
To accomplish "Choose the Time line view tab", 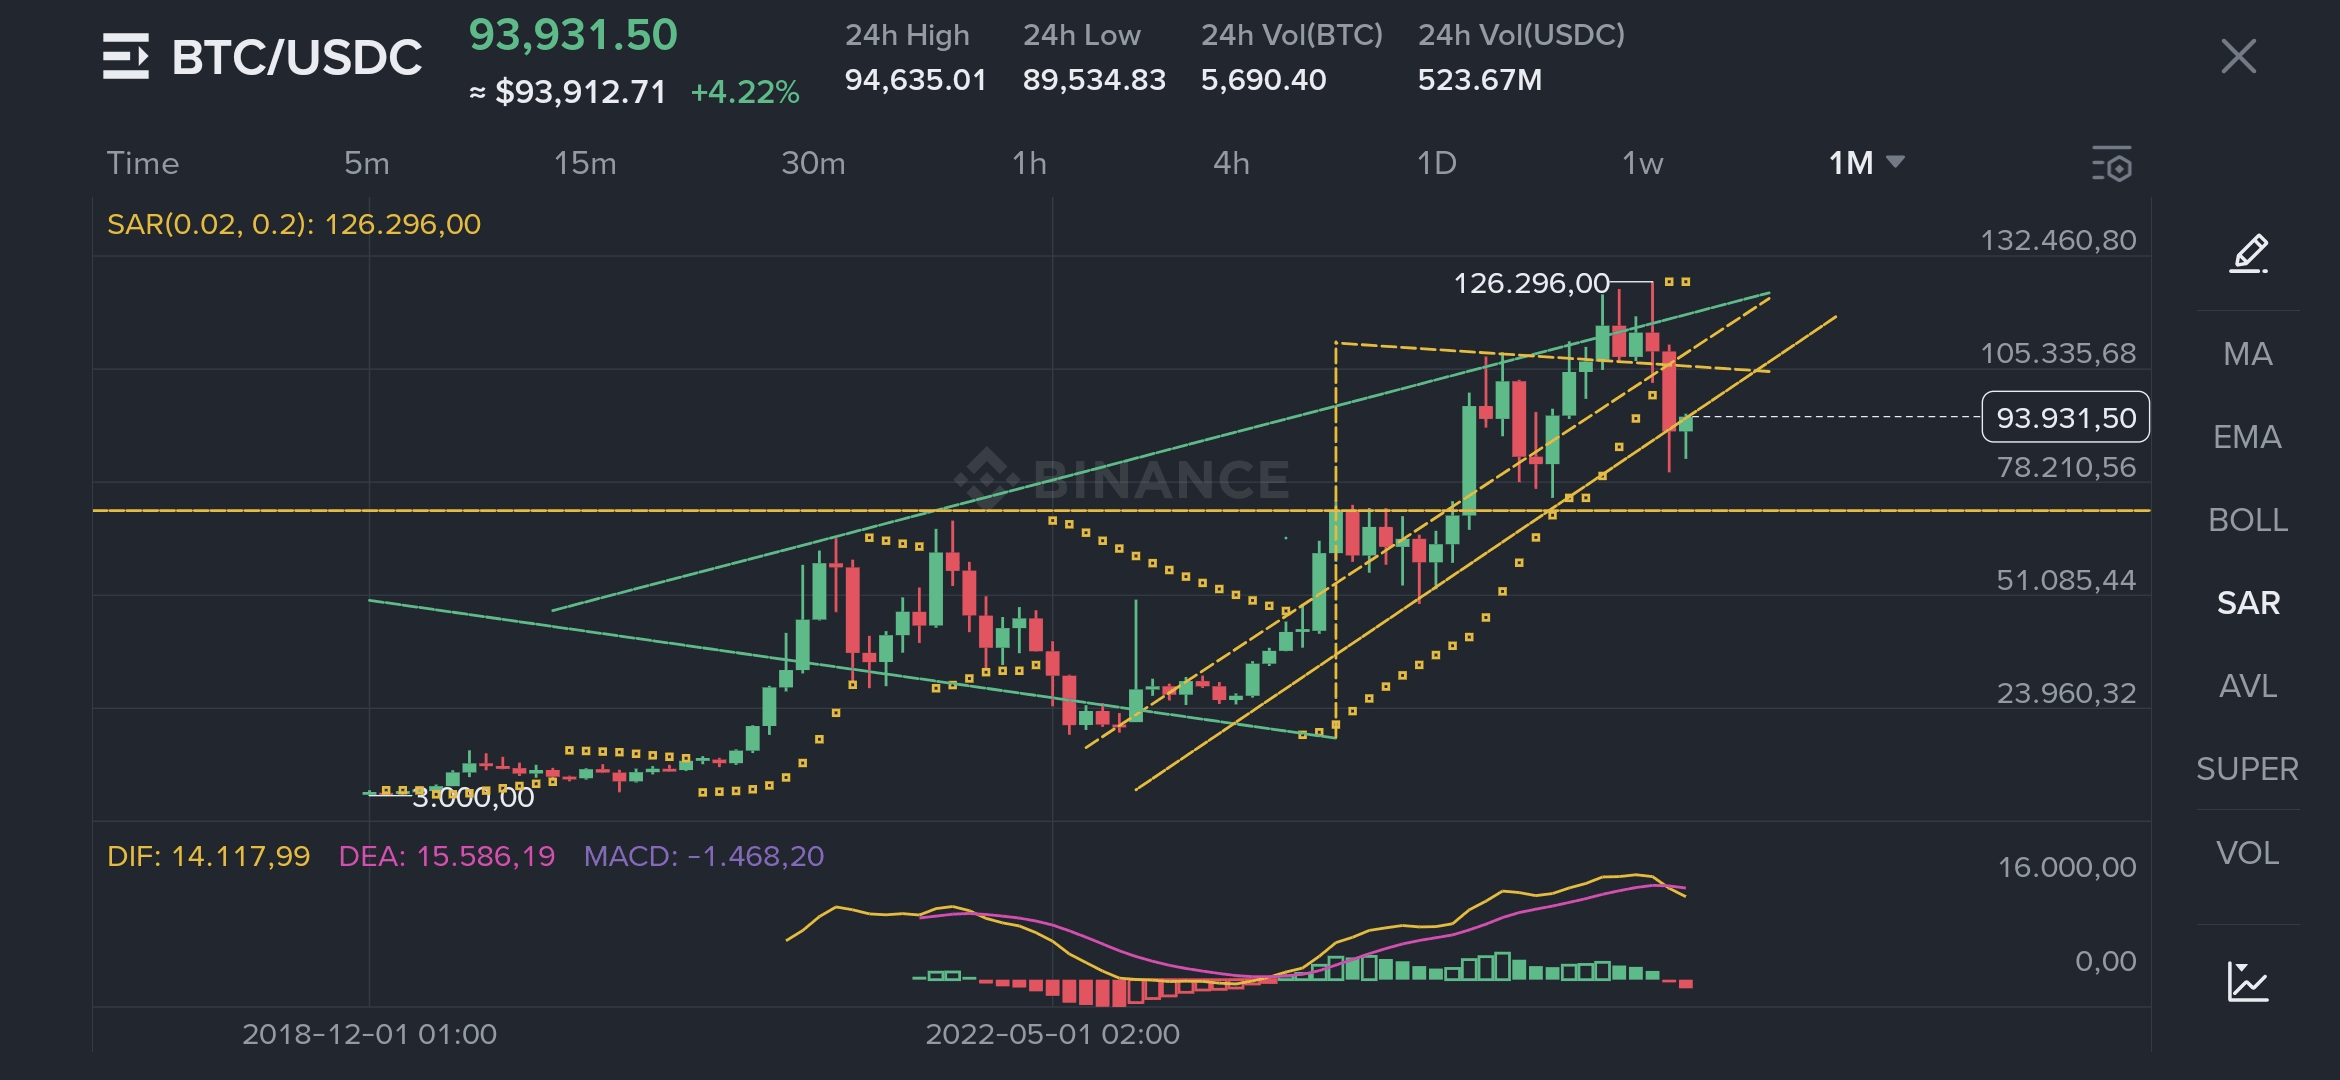I will 143,163.
